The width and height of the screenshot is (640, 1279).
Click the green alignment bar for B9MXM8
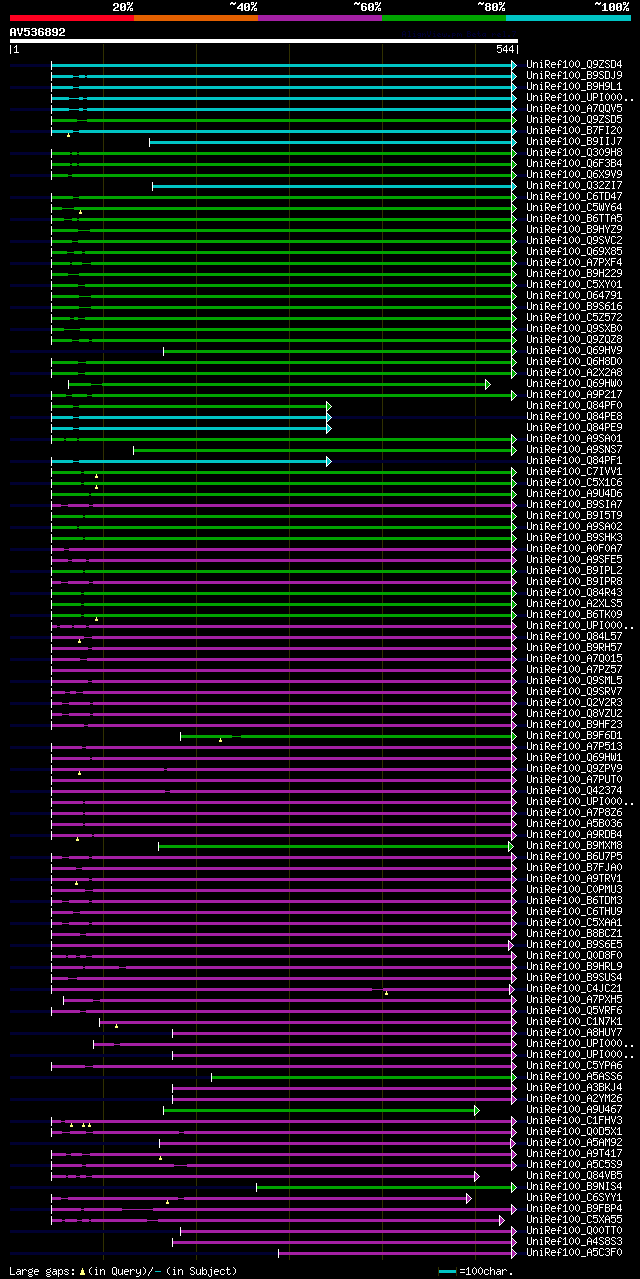coord(335,846)
